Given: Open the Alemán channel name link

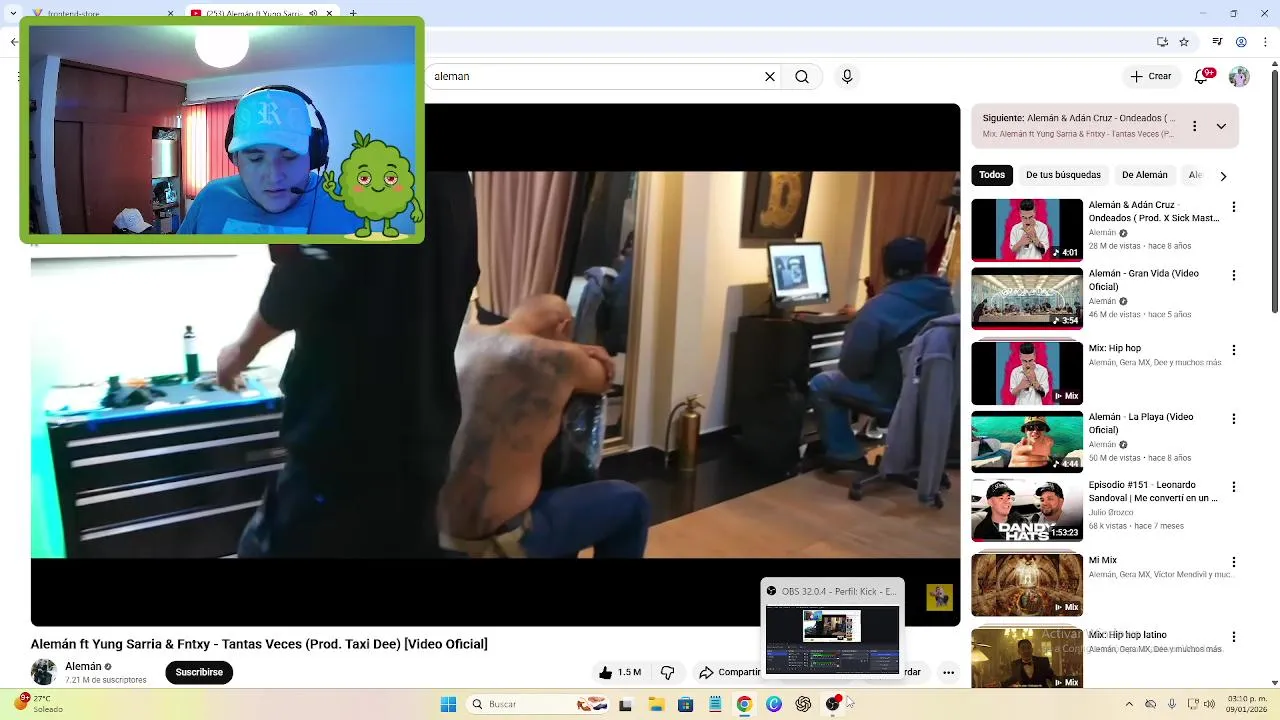Looking at the screenshot, I should (x=83, y=666).
